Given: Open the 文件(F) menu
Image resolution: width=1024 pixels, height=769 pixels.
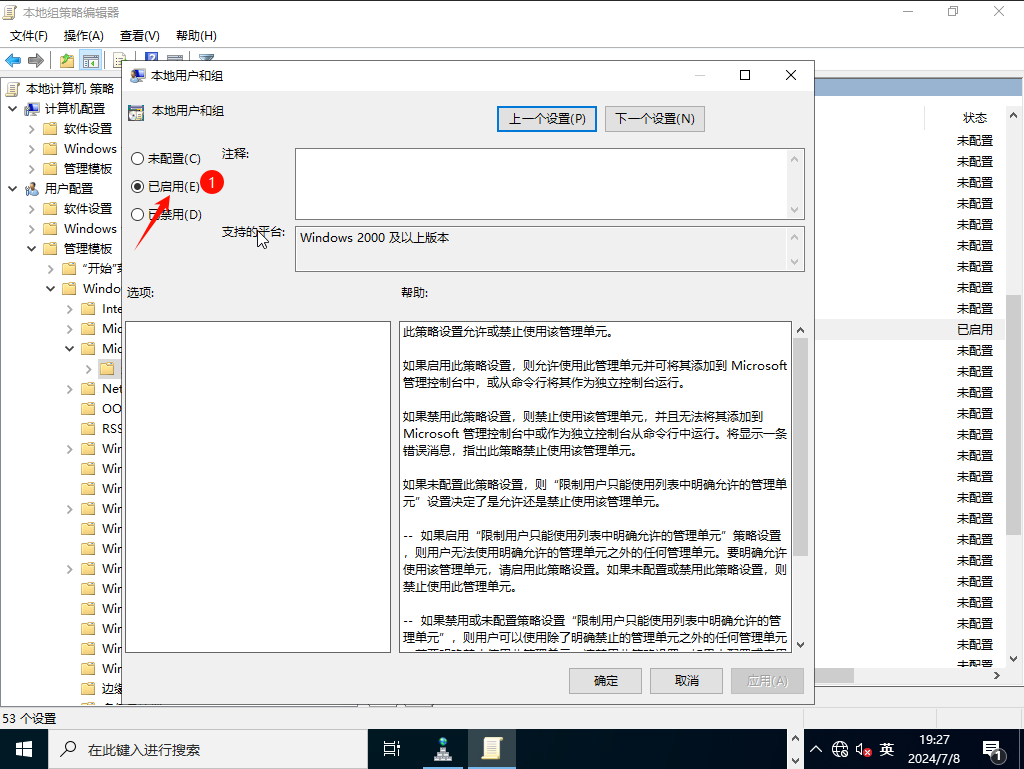Looking at the screenshot, I should 29,36.
